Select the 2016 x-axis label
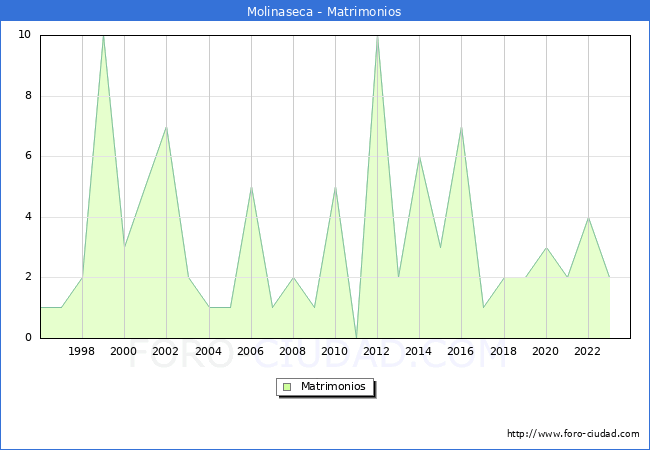This screenshot has width=650, height=450. click(x=461, y=351)
